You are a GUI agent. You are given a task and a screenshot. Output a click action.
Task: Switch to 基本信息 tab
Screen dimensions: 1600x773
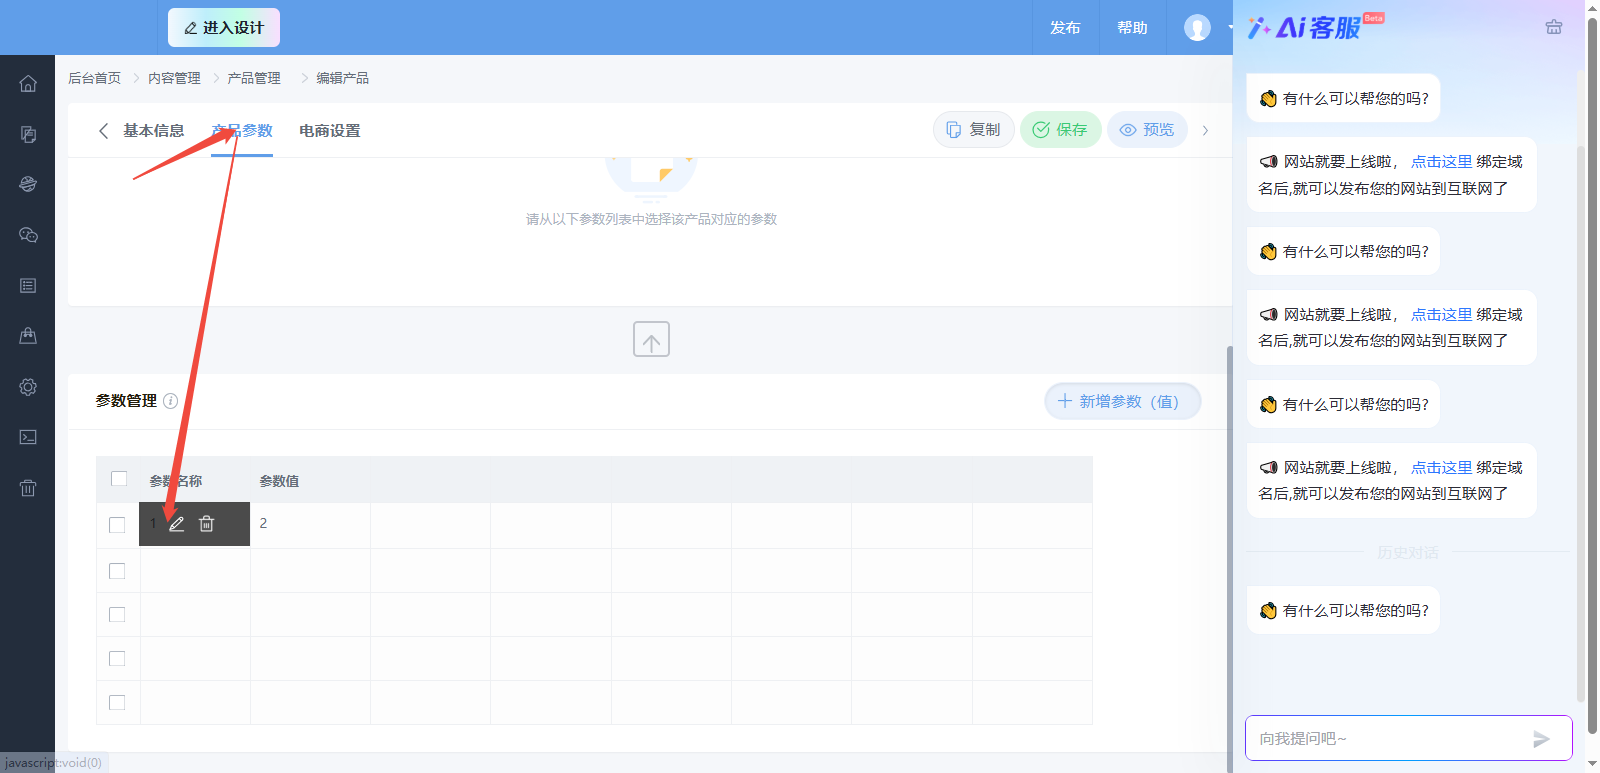tap(154, 131)
